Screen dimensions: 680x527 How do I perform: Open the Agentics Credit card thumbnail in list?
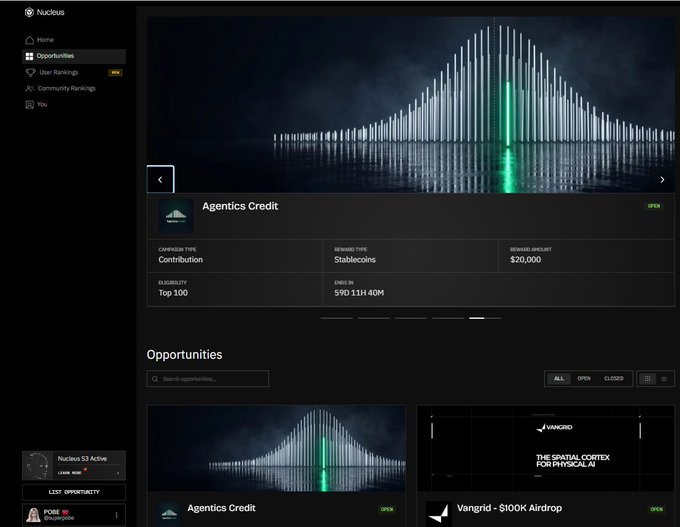277,448
